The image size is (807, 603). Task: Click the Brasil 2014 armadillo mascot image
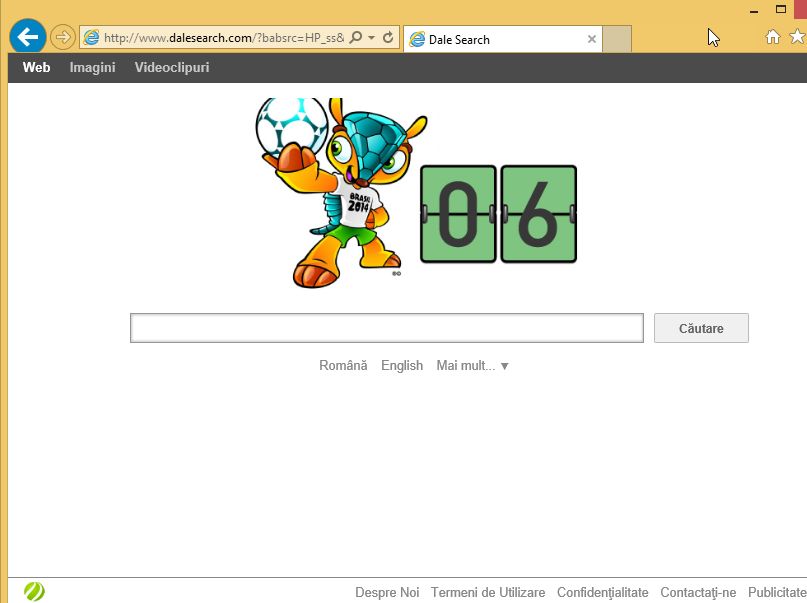click(341, 193)
